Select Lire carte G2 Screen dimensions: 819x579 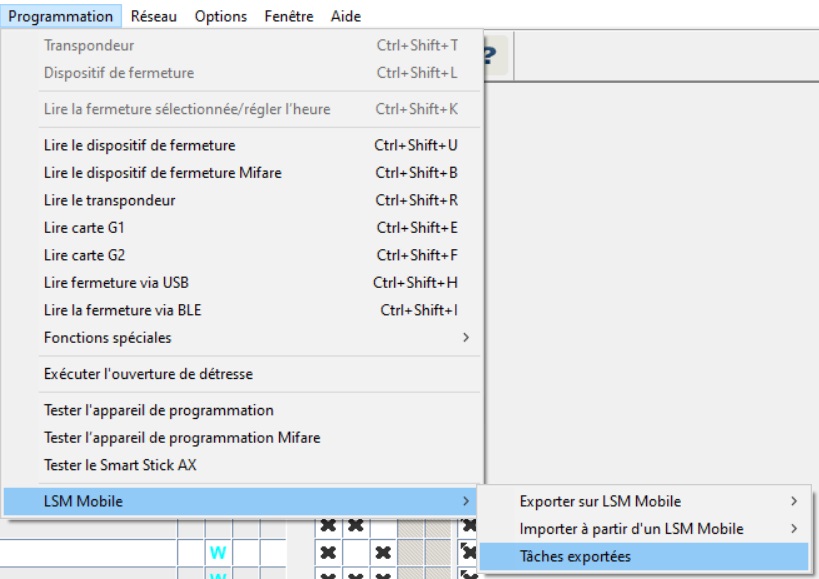[80, 255]
